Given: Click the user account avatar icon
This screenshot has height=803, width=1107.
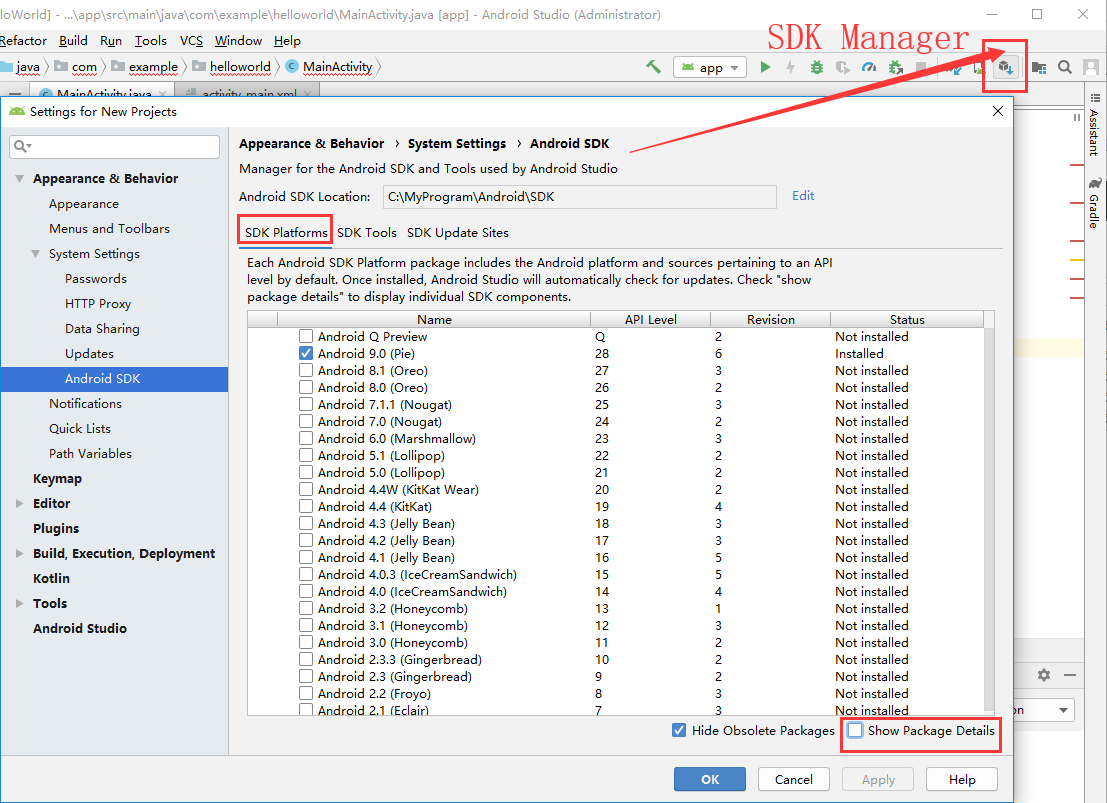Looking at the screenshot, I should pyautogui.click(x=1091, y=67).
